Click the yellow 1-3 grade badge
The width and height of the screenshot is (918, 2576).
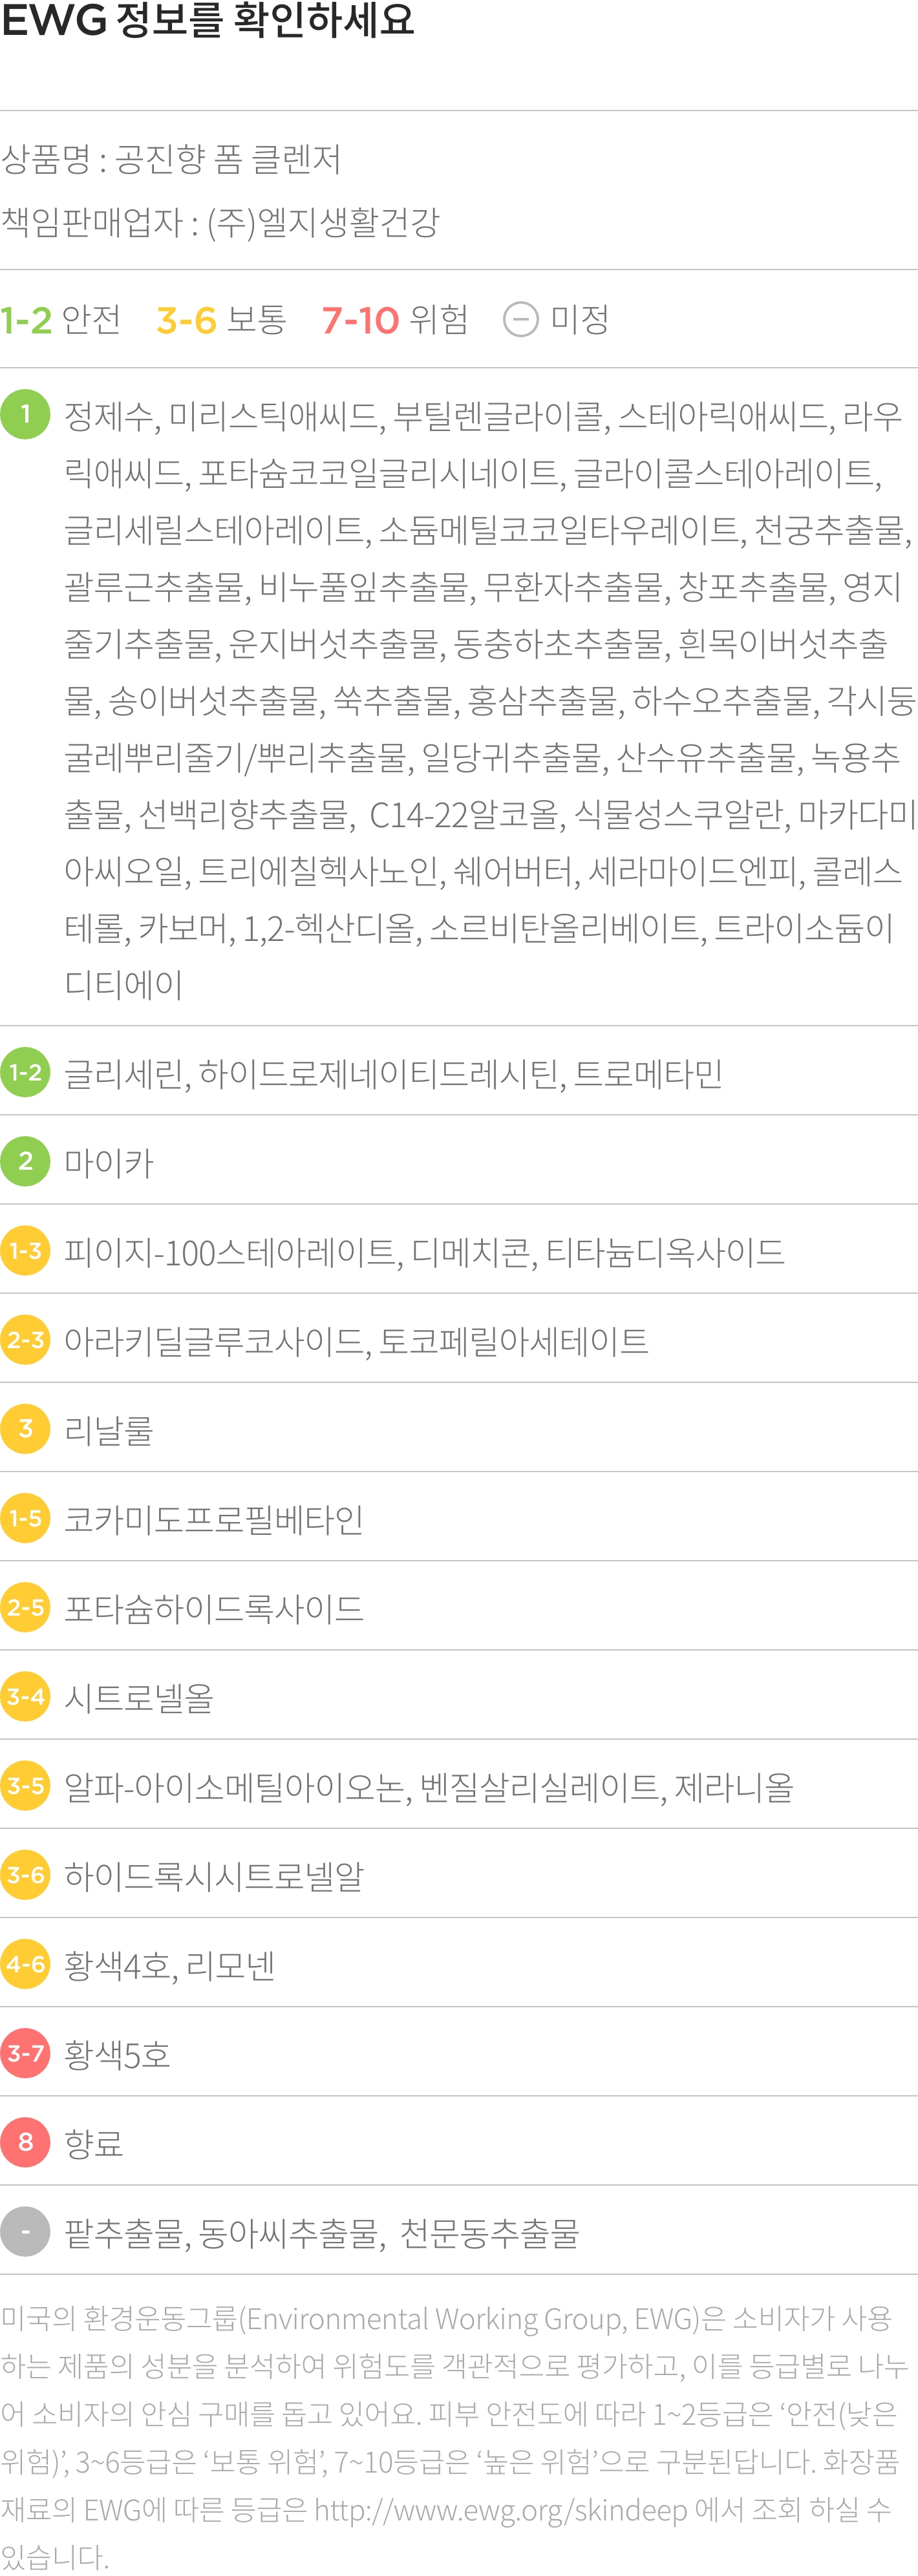(x=25, y=1251)
